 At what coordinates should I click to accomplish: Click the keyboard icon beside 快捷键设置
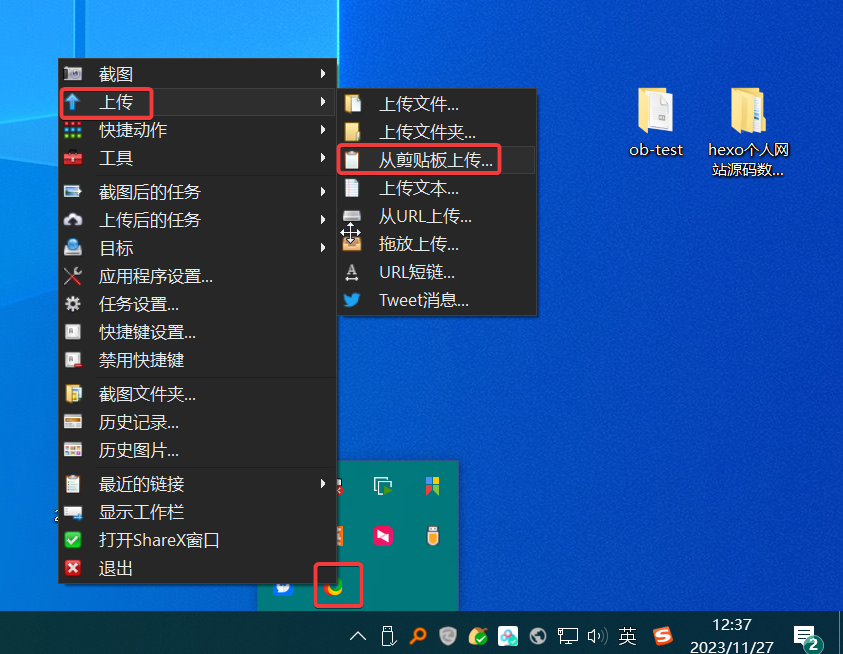tap(73, 332)
